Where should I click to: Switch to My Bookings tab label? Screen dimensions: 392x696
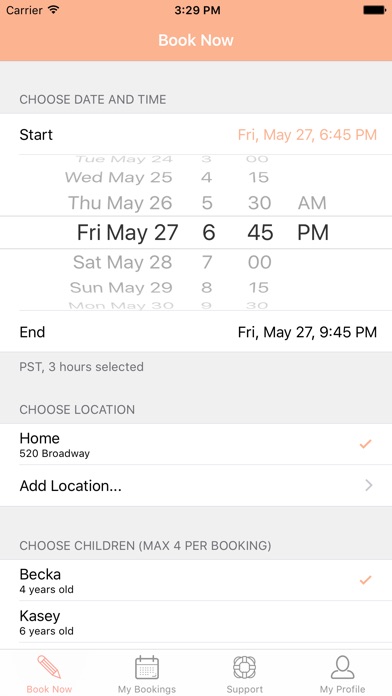tap(147, 689)
